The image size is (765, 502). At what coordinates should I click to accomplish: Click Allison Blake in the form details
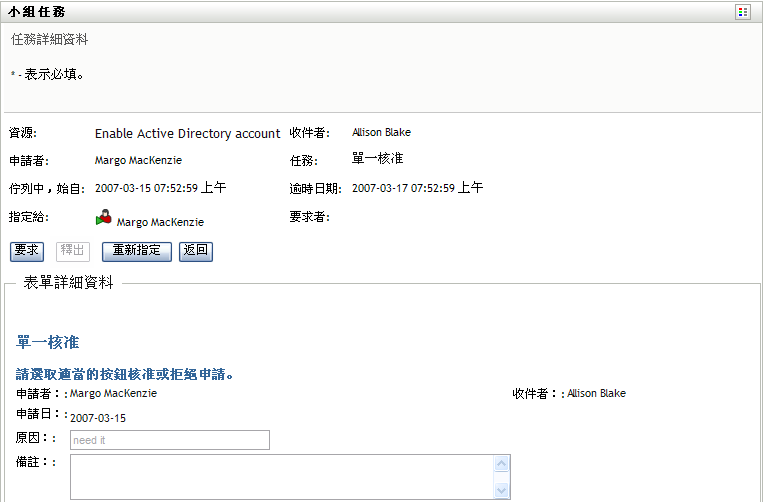pyautogui.click(x=596, y=394)
